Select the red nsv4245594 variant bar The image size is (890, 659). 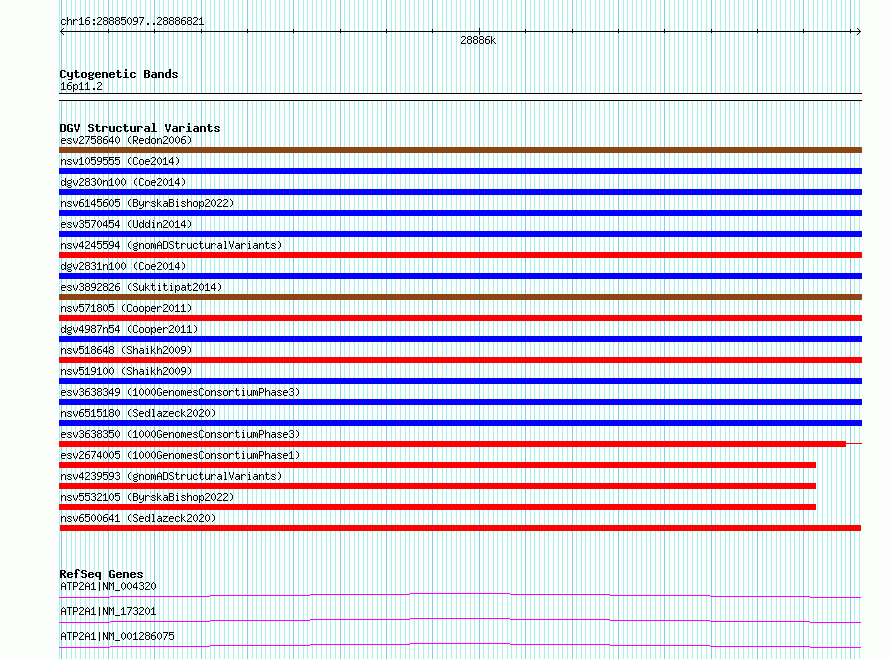[460, 255]
